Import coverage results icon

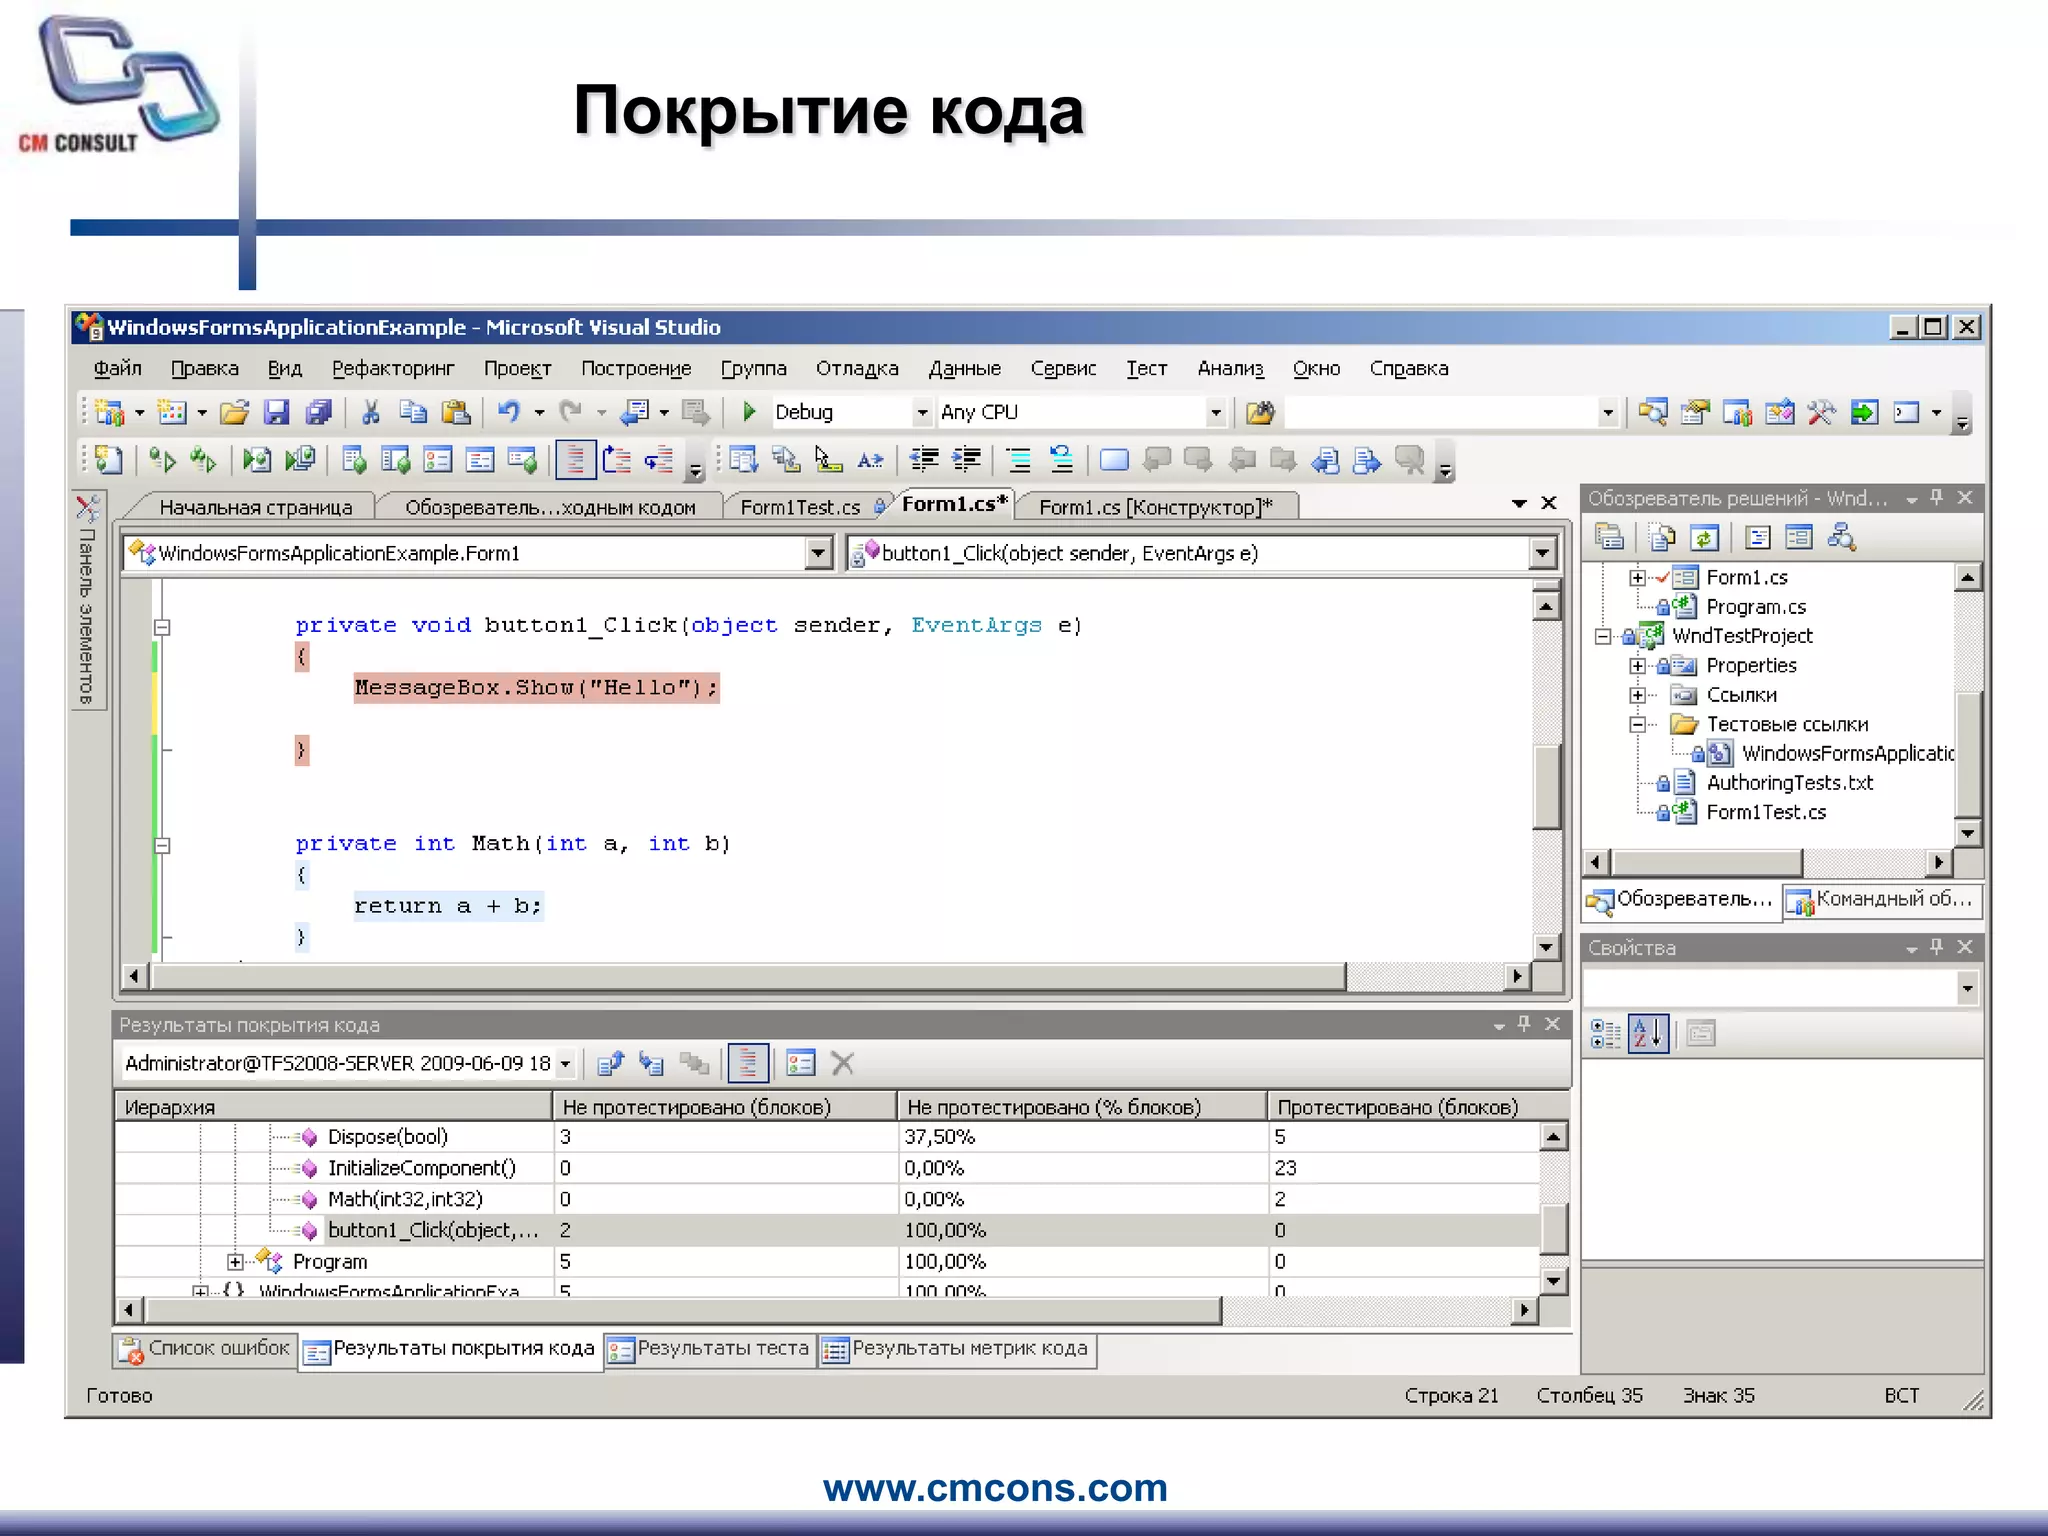tap(652, 1064)
